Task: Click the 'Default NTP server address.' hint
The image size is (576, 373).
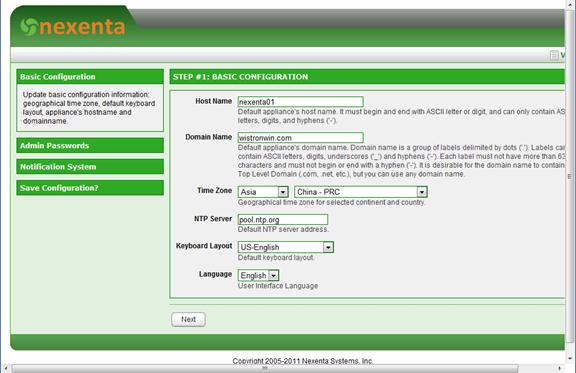Action: 283,229
